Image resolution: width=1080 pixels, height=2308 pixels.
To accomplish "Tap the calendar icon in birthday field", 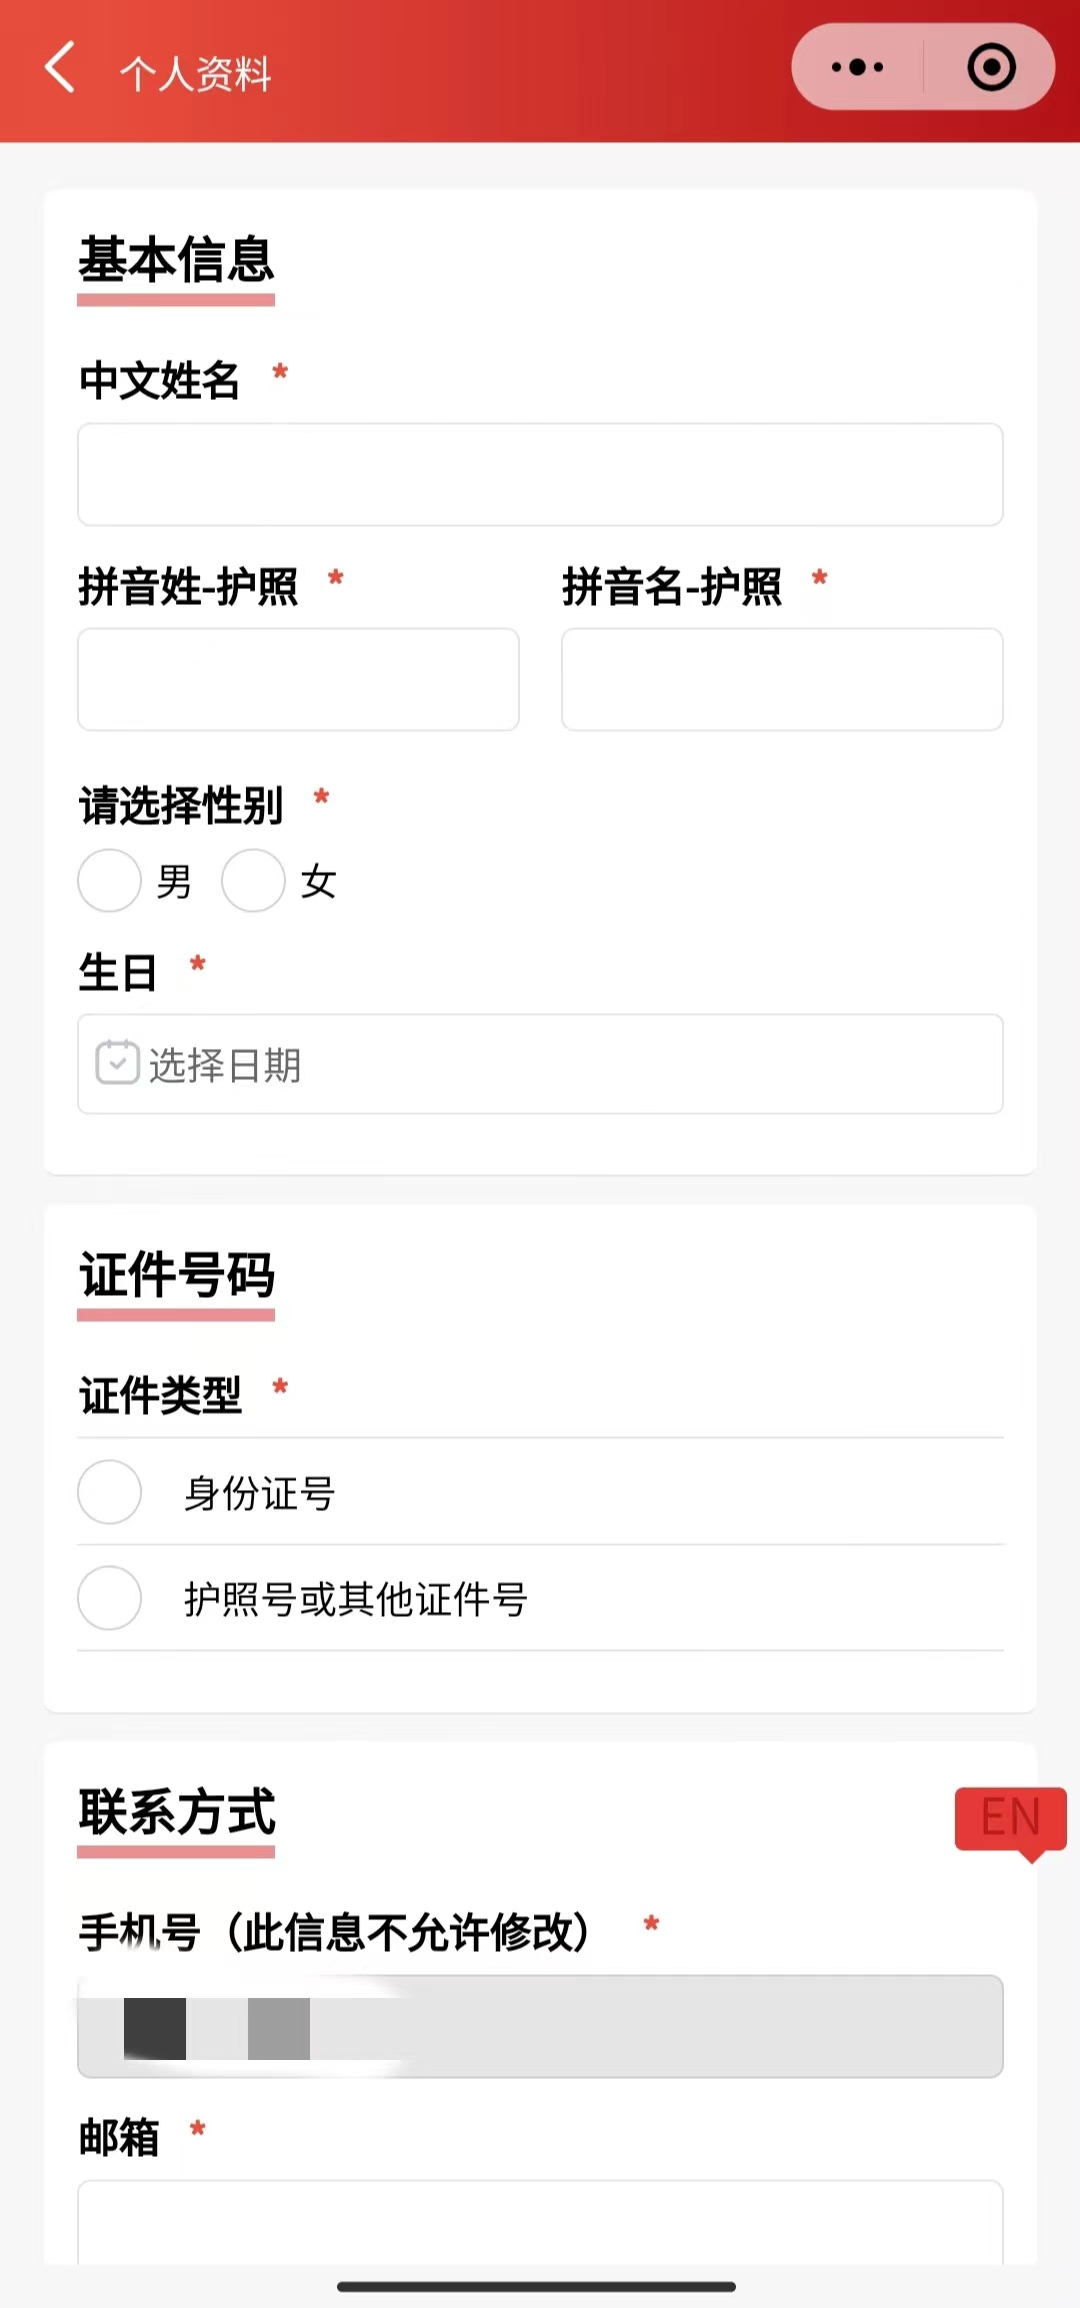I will pos(117,1063).
